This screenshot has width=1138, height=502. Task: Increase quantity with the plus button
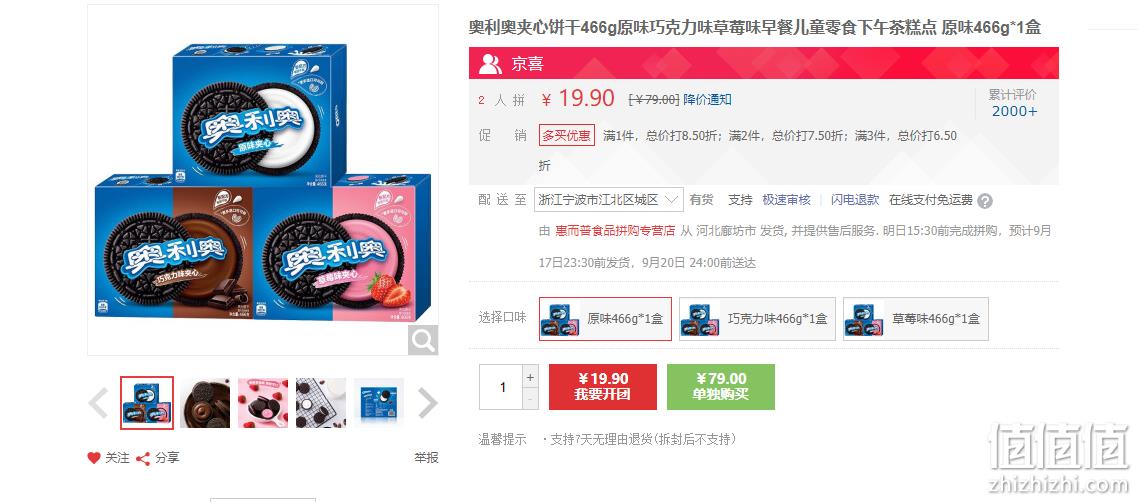pos(531,377)
